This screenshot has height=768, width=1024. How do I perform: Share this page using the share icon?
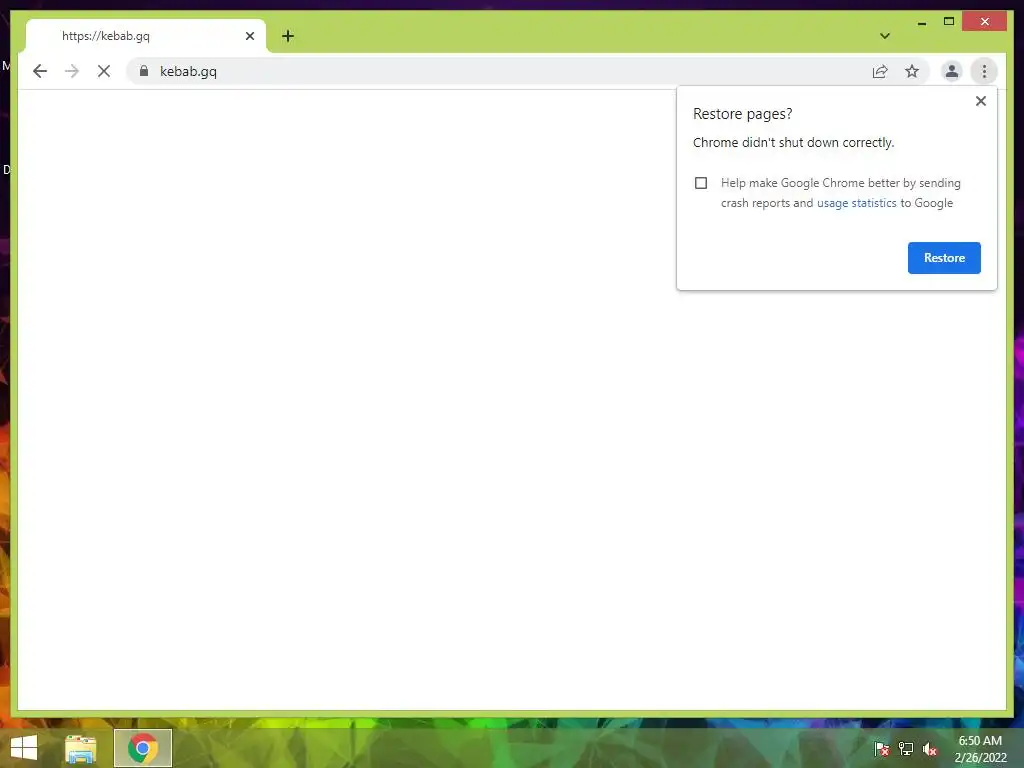(x=880, y=71)
